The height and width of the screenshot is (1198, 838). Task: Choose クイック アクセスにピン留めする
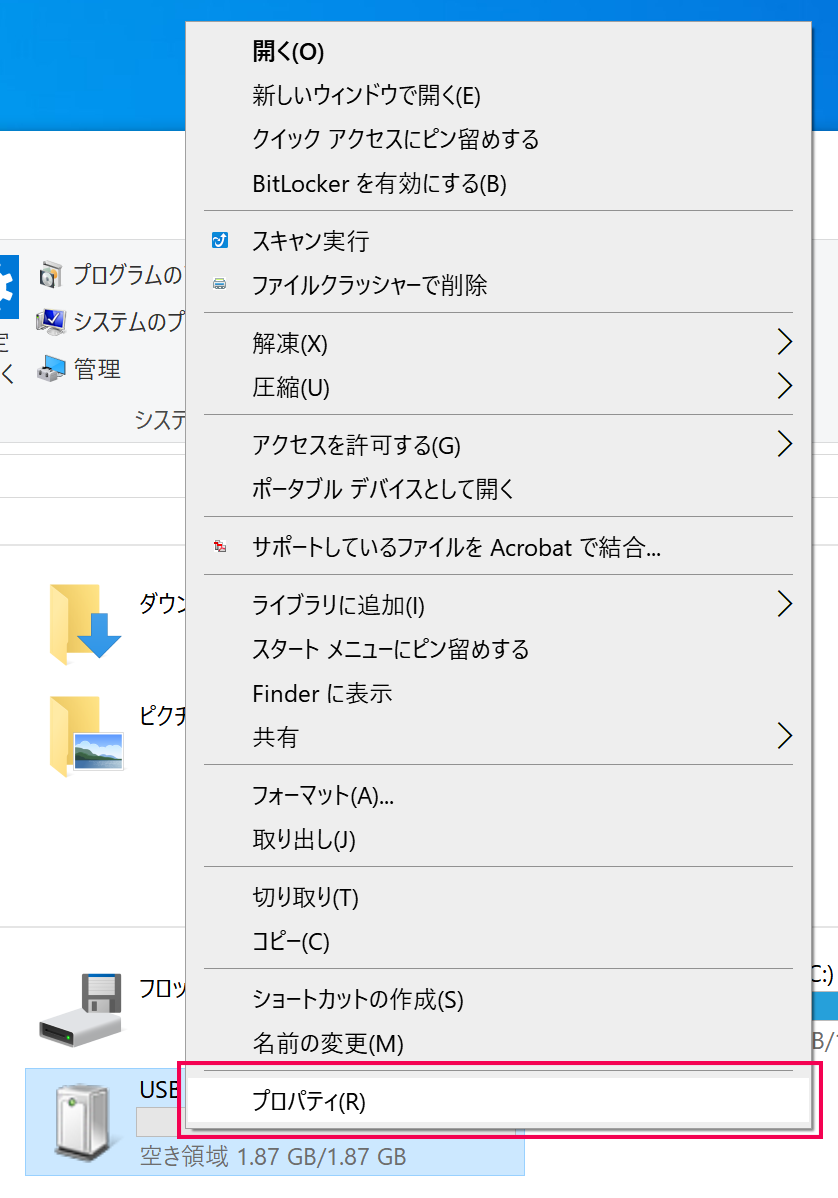tap(499, 139)
